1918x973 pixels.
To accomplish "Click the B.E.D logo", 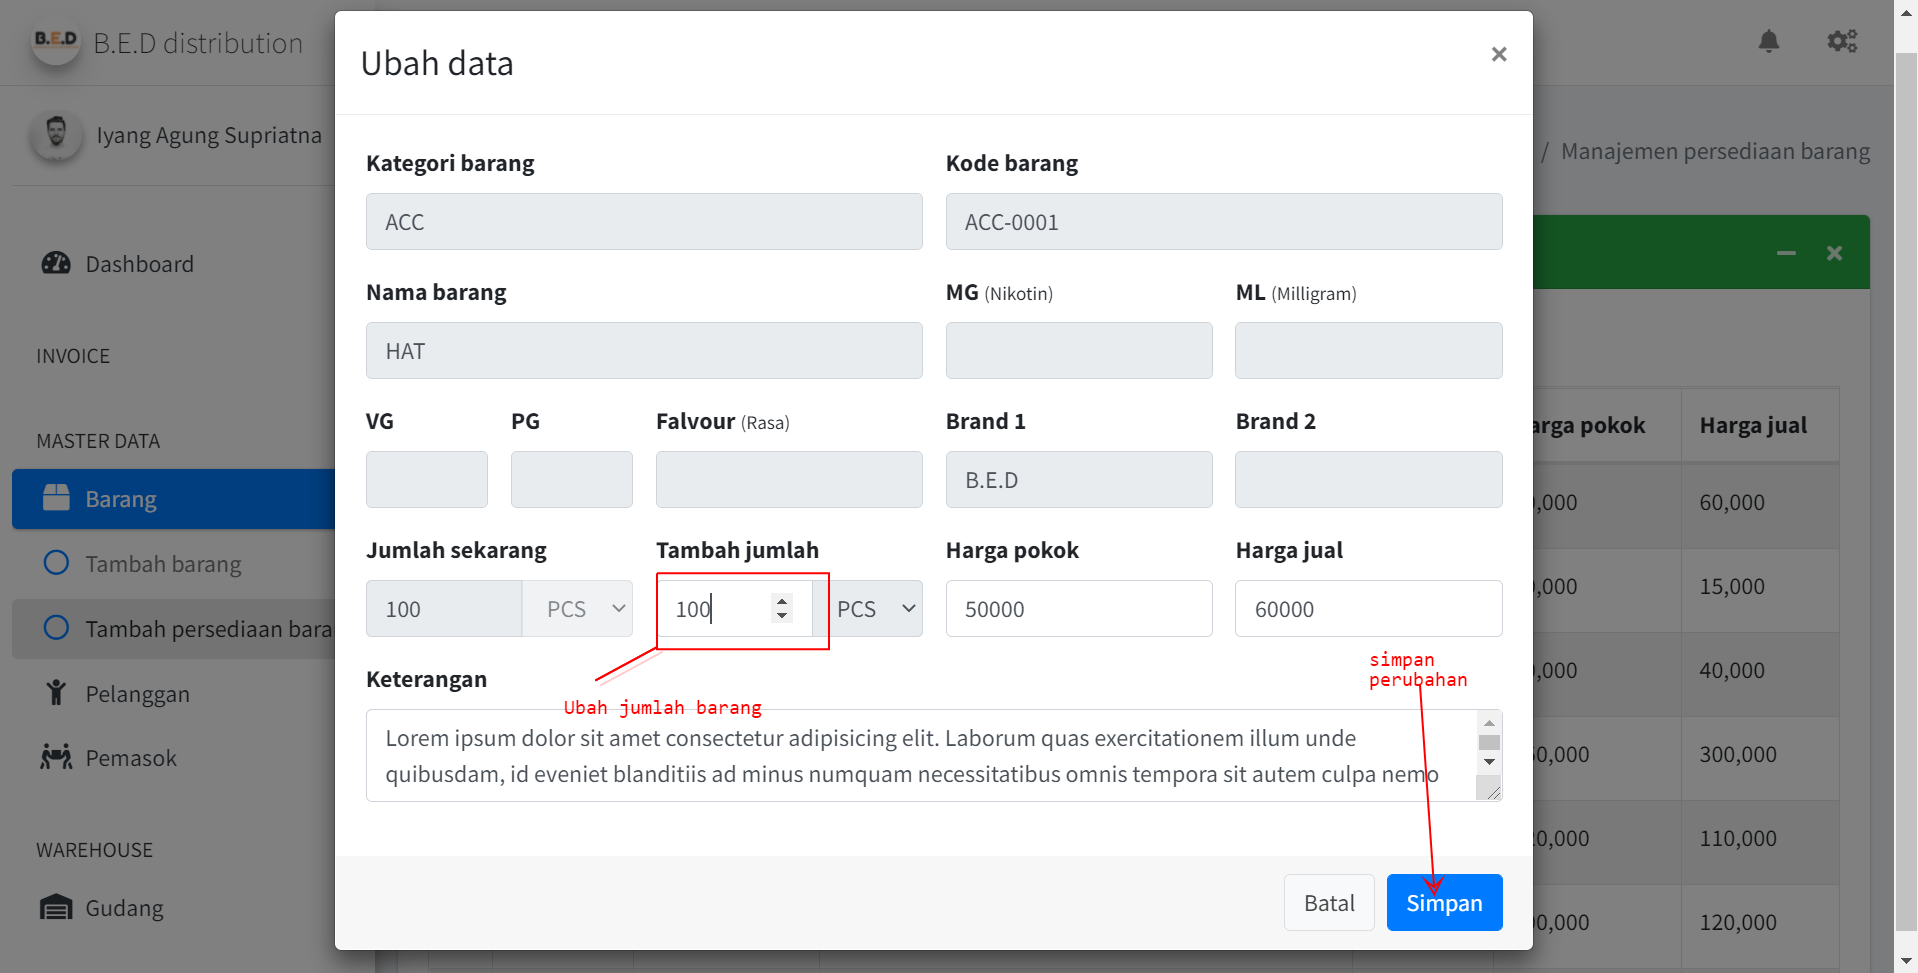I will coord(56,42).
